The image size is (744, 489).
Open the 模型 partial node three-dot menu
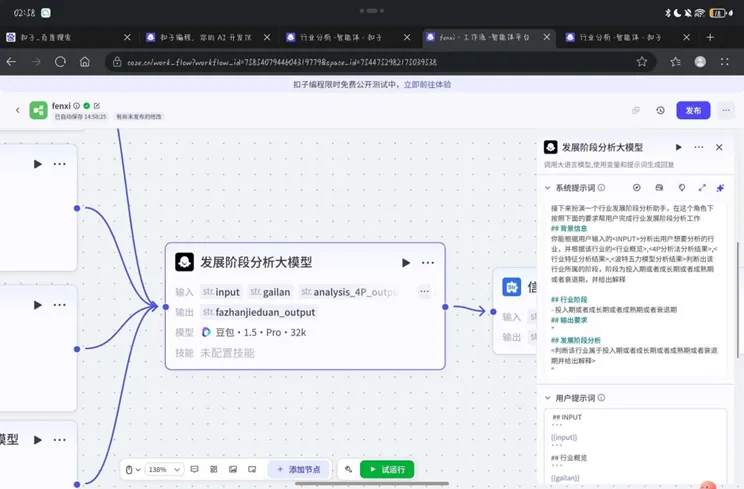[x=59, y=440]
